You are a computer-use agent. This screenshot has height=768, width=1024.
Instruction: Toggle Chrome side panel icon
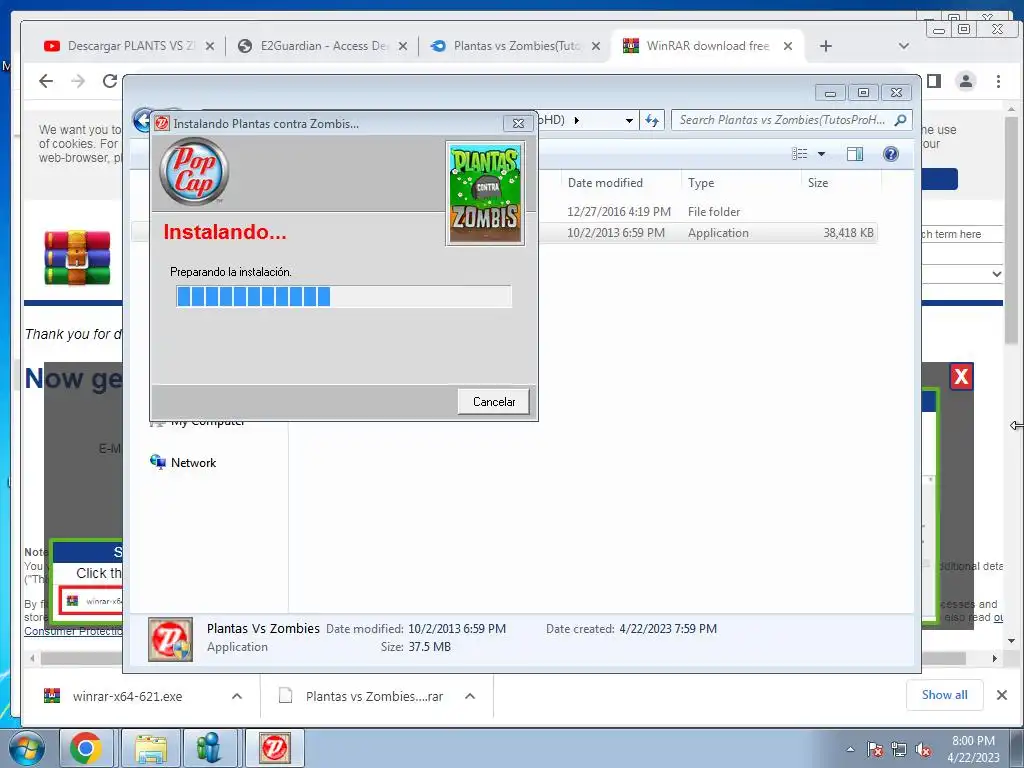click(934, 81)
